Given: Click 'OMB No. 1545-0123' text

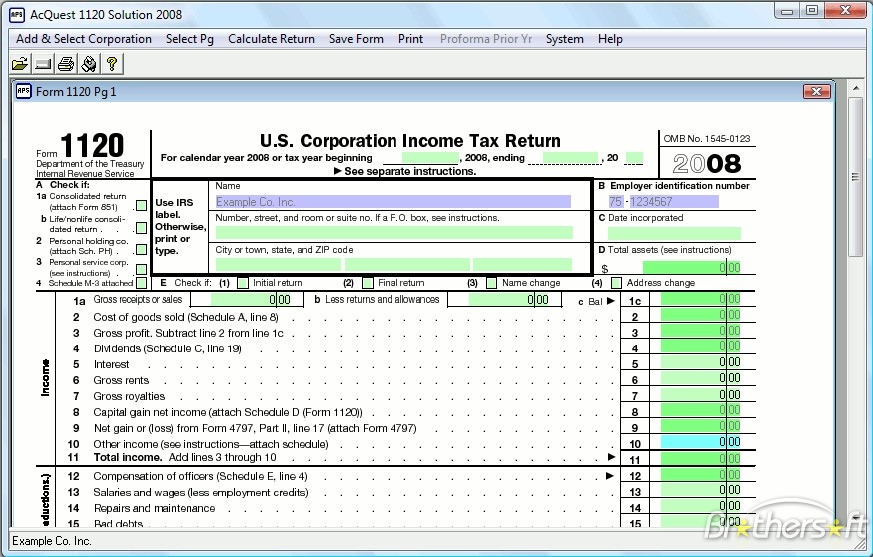Looking at the screenshot, I should (x=707, y=139).
